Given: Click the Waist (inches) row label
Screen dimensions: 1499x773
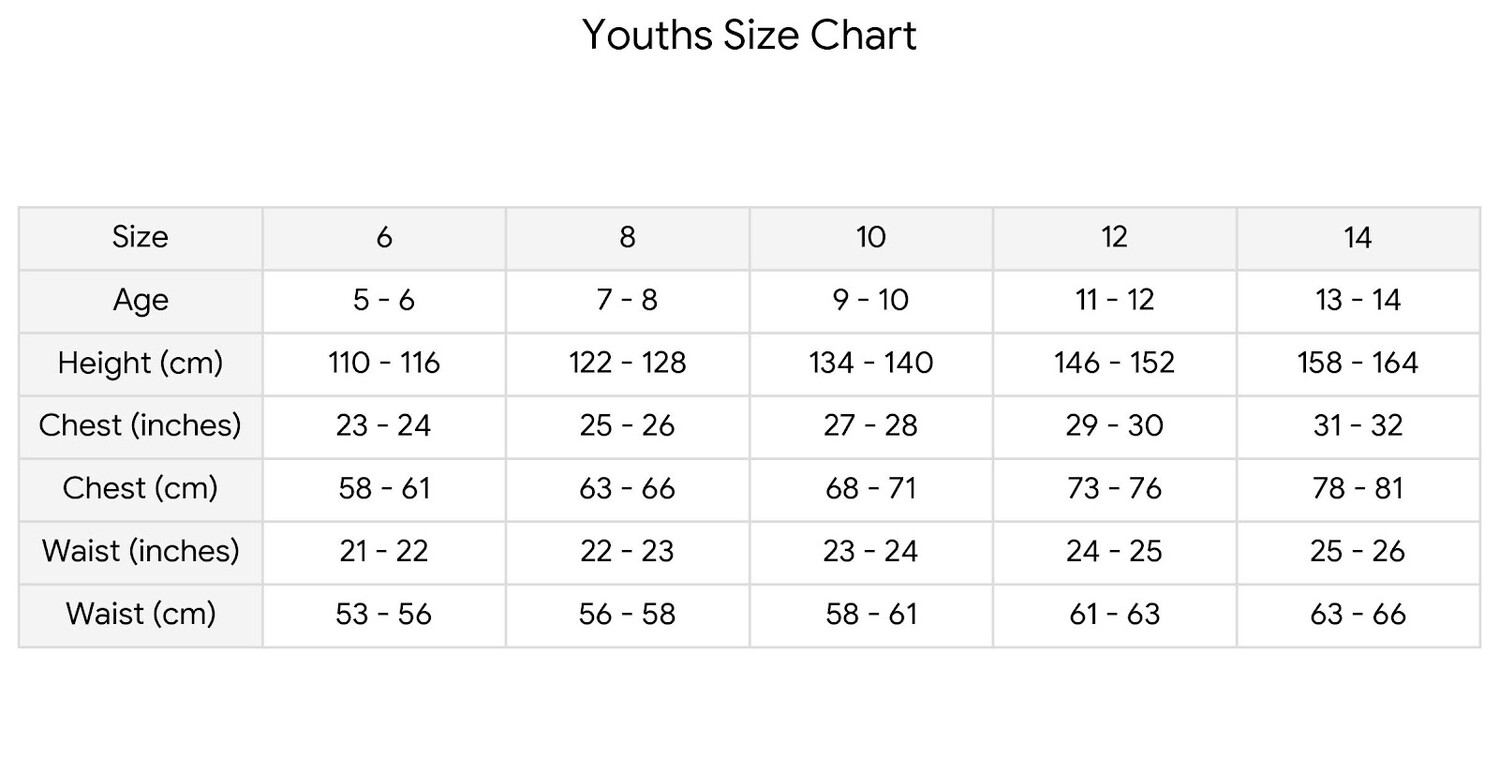Looking at the screenshot, I should click(140, 551).
